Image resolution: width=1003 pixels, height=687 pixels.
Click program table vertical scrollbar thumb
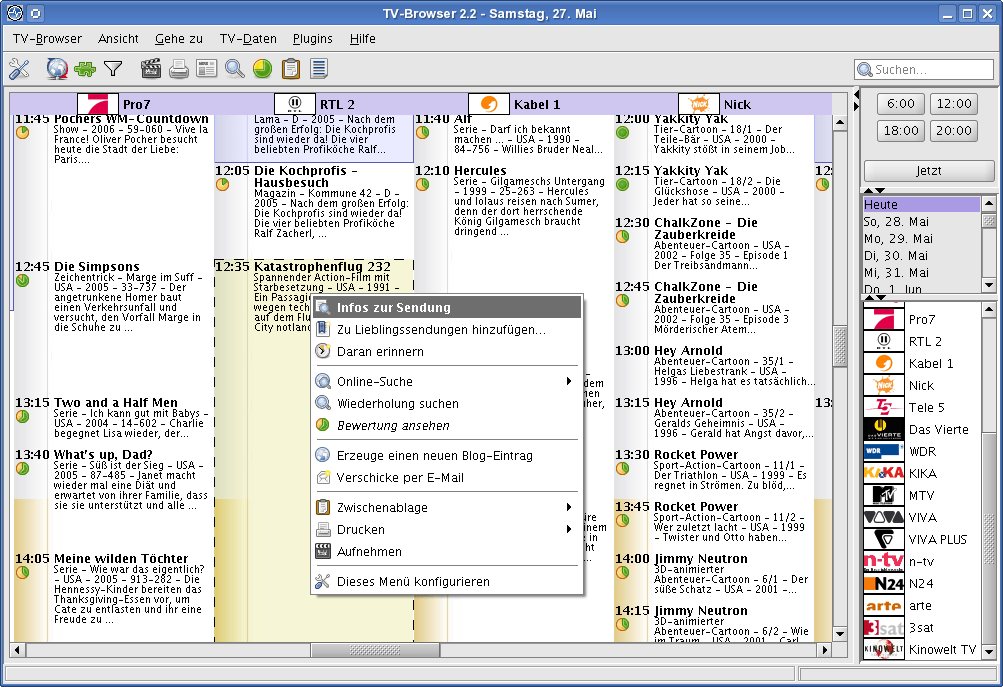pyautogui.click(x=839, y=346)
